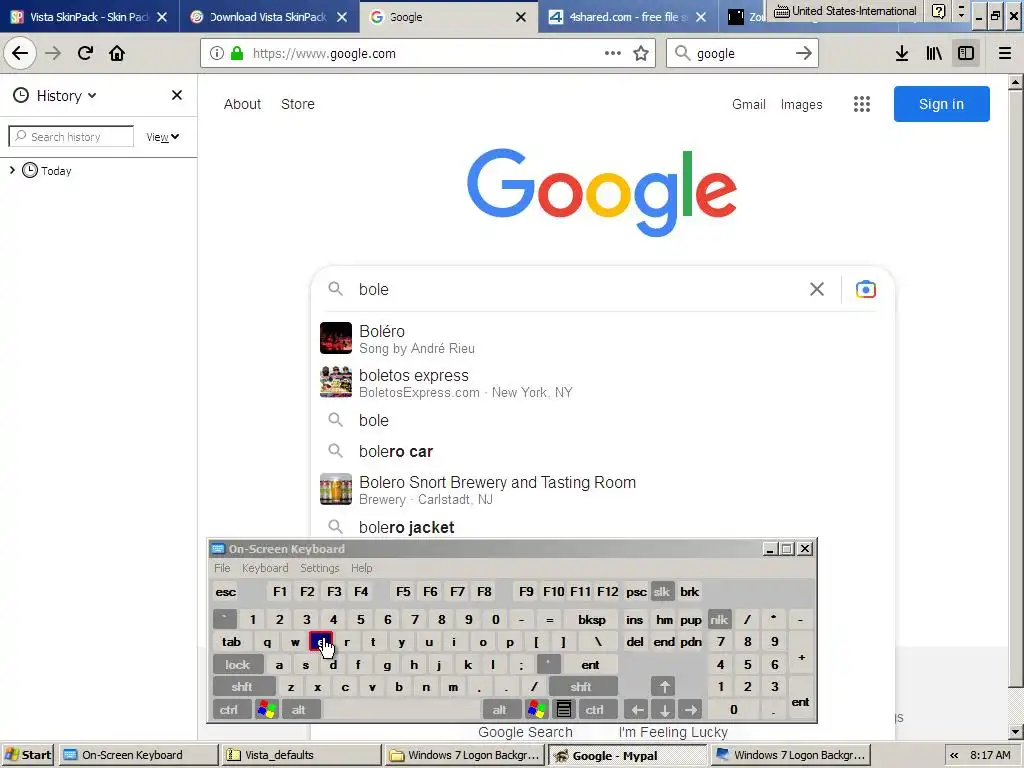Click the esc key on the keyboard
The width and height of the screenshot is (1024, 768).
225,592
